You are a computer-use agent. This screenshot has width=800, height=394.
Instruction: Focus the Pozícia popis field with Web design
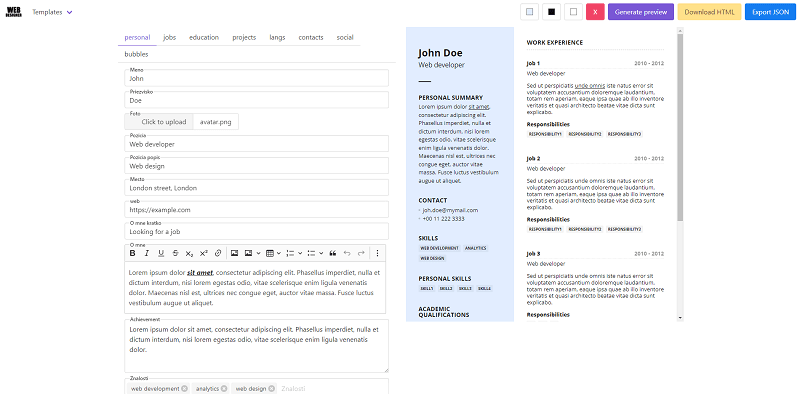pos(257,166)
